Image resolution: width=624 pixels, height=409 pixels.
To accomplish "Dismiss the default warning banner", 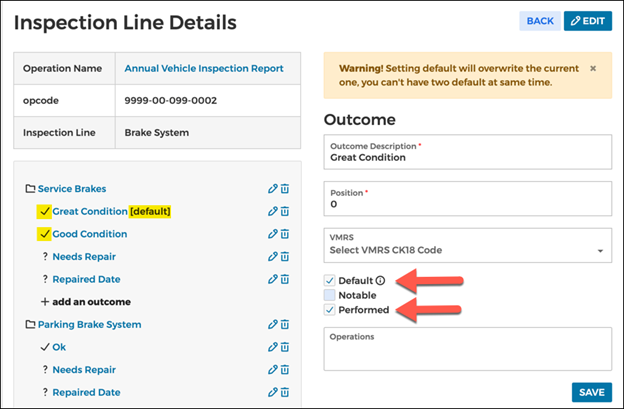I will click(x=593, y=68).
